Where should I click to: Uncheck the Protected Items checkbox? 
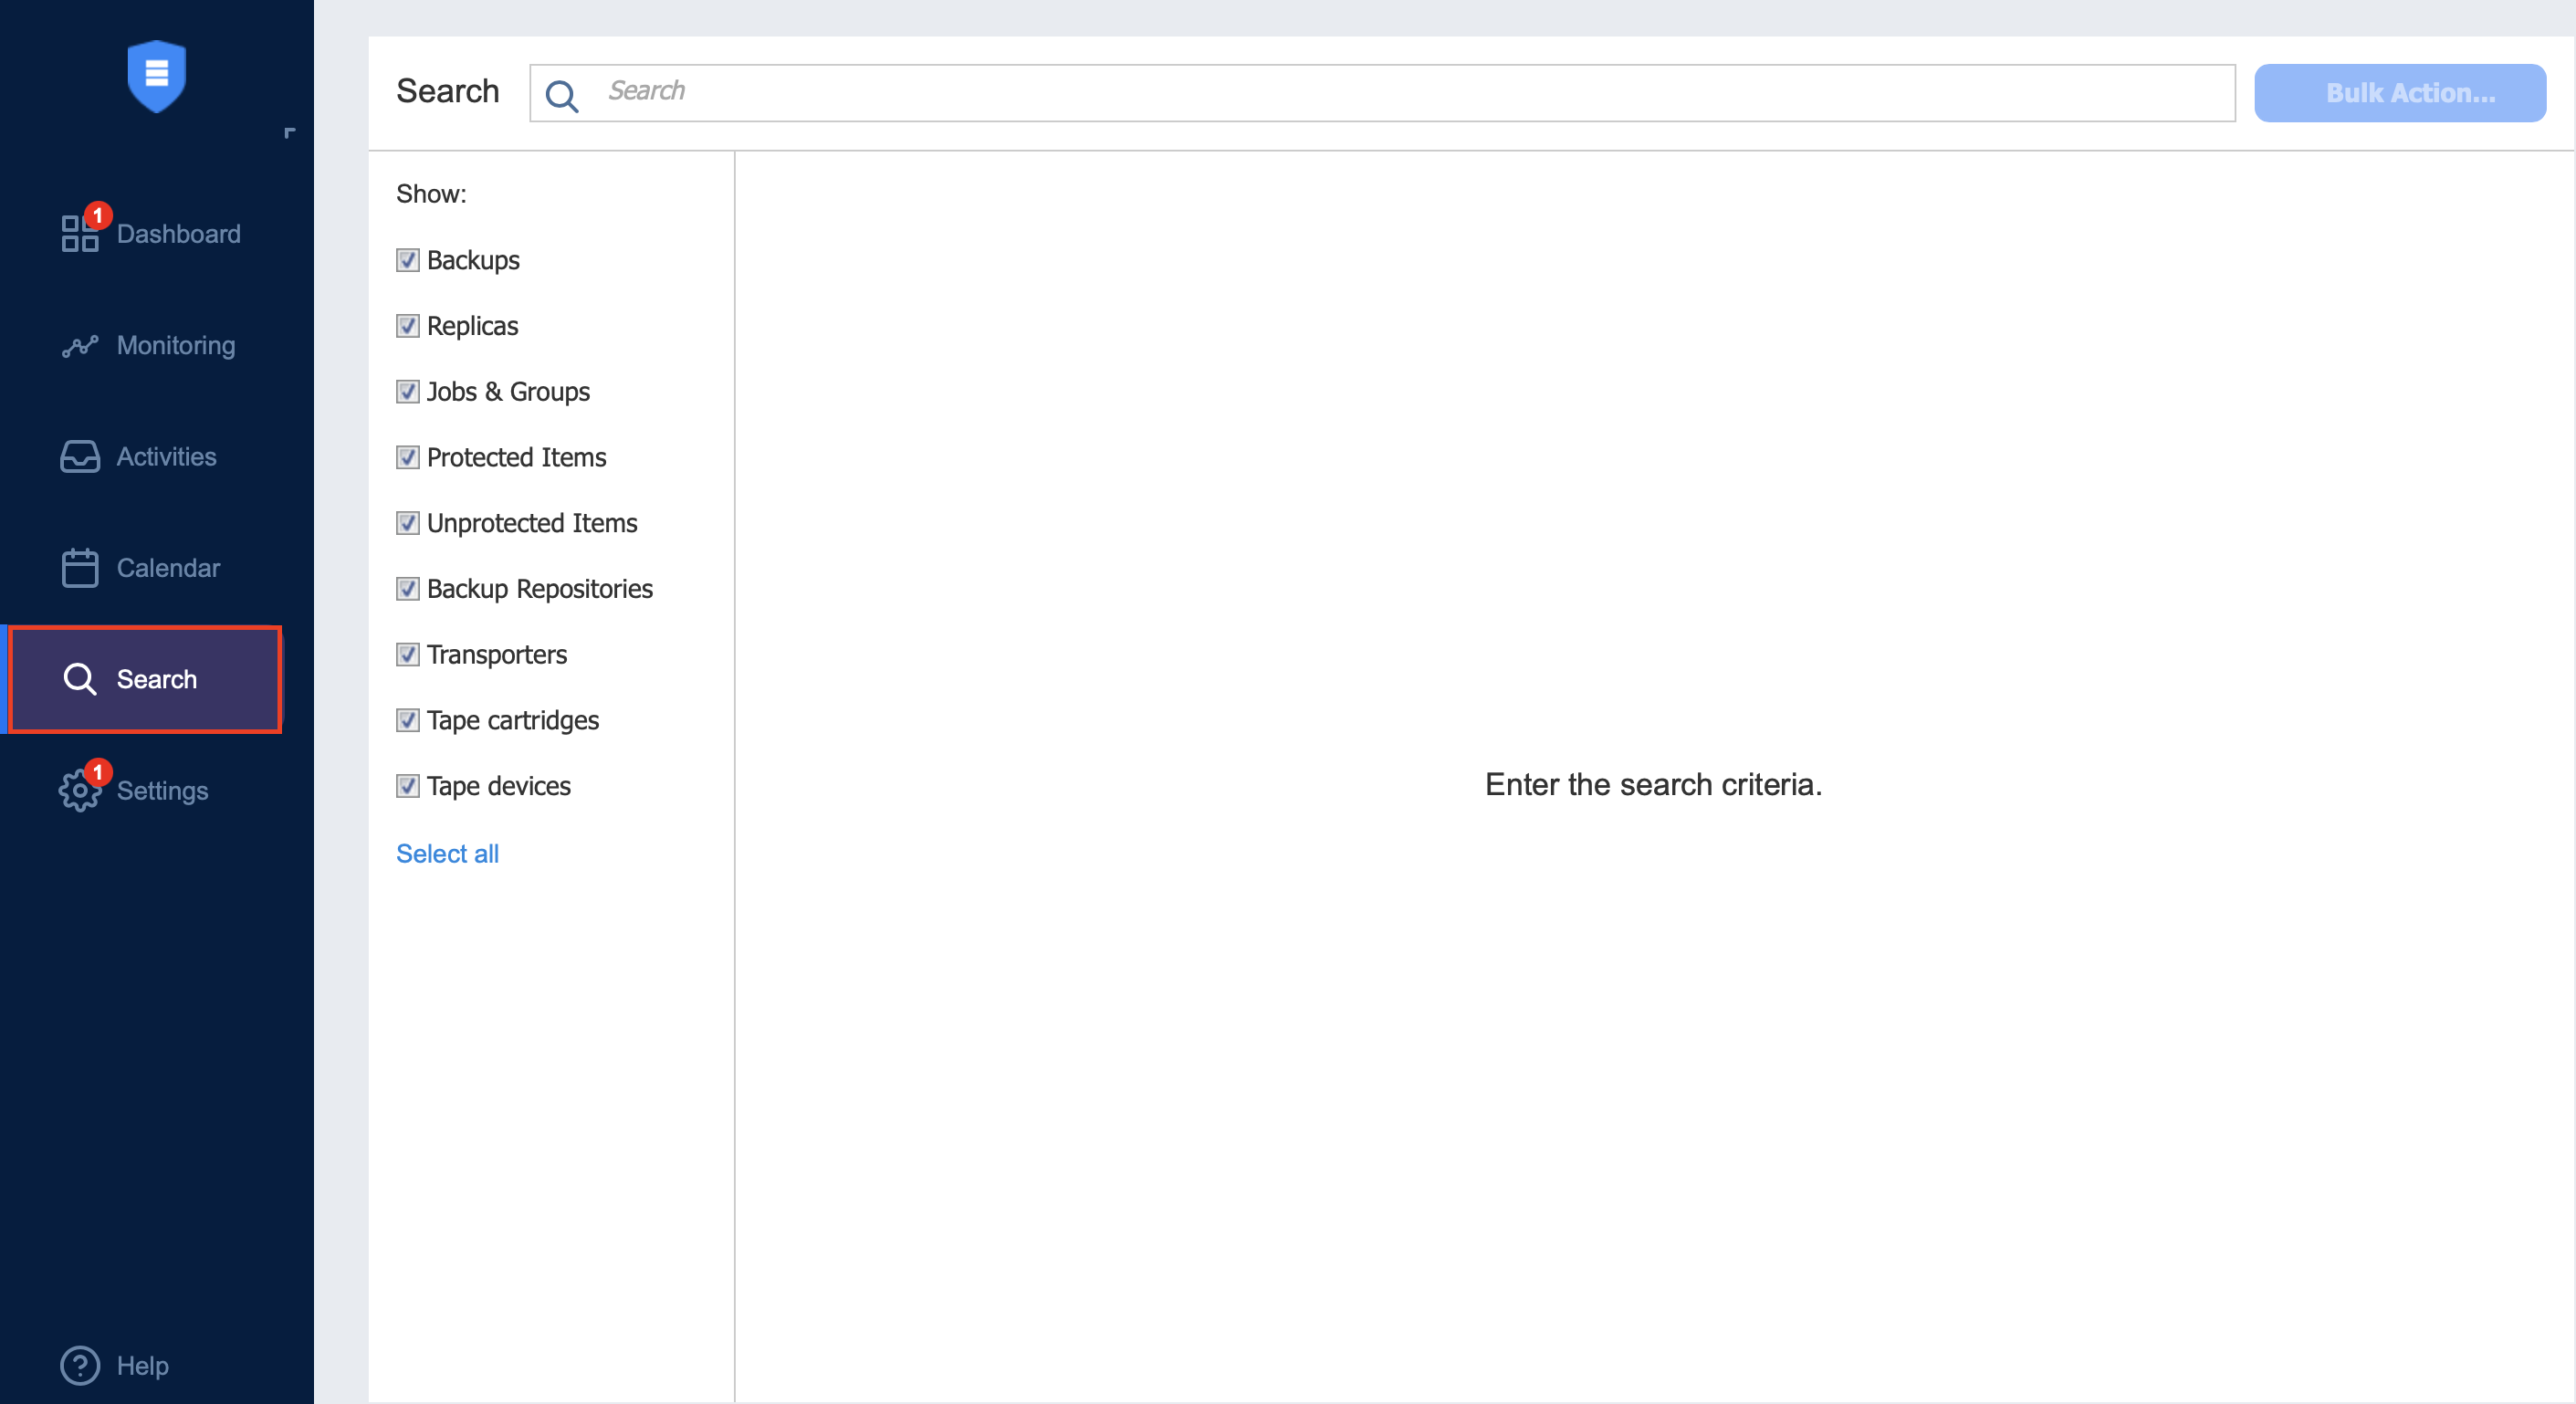click(x=407, y=458)
